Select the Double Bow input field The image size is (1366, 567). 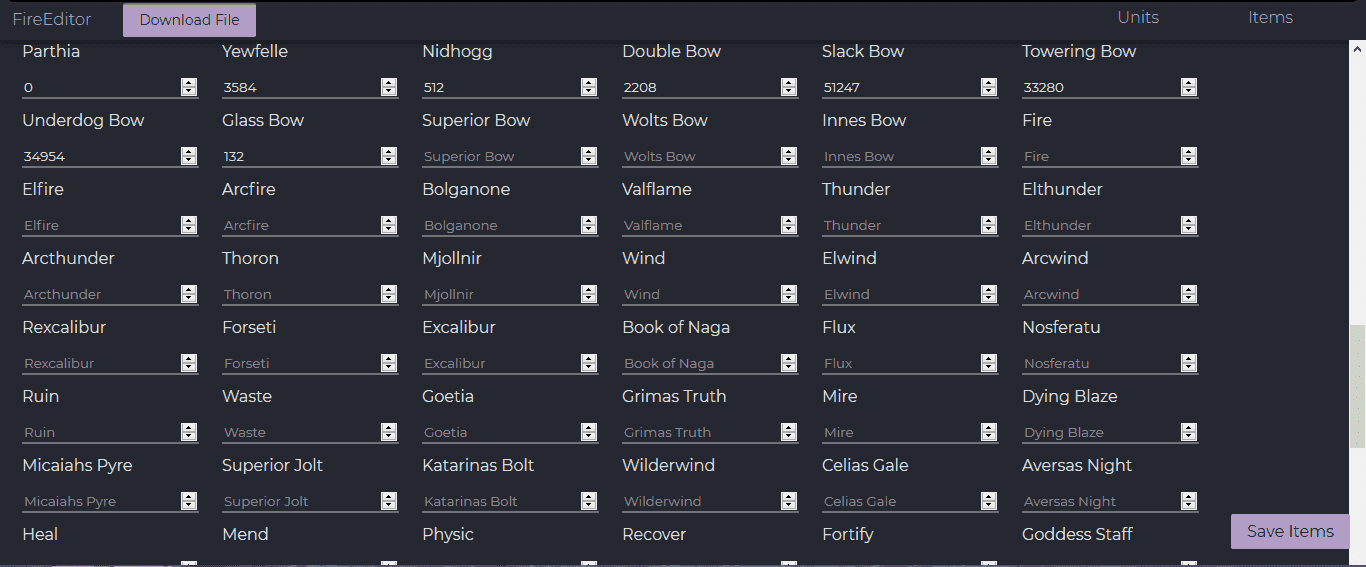pos(701,87)
